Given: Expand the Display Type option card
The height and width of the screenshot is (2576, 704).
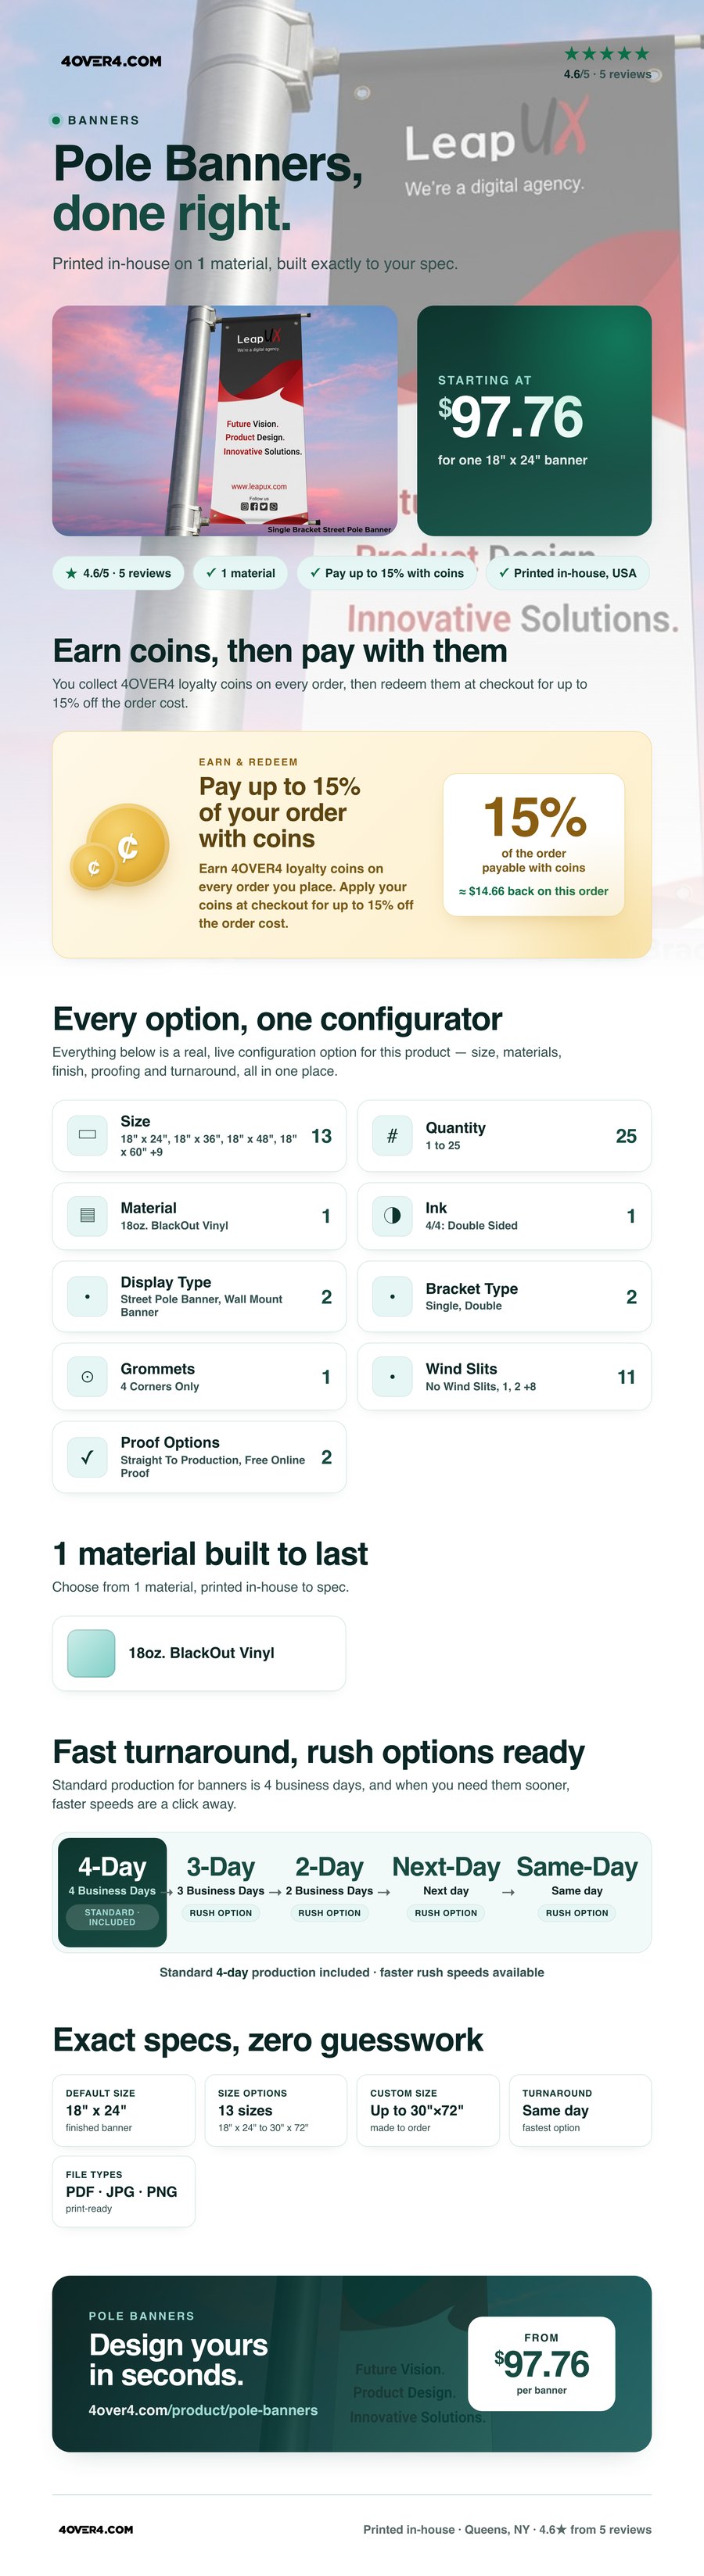Looking at the screenshot, I should (x=199, y=1296).
